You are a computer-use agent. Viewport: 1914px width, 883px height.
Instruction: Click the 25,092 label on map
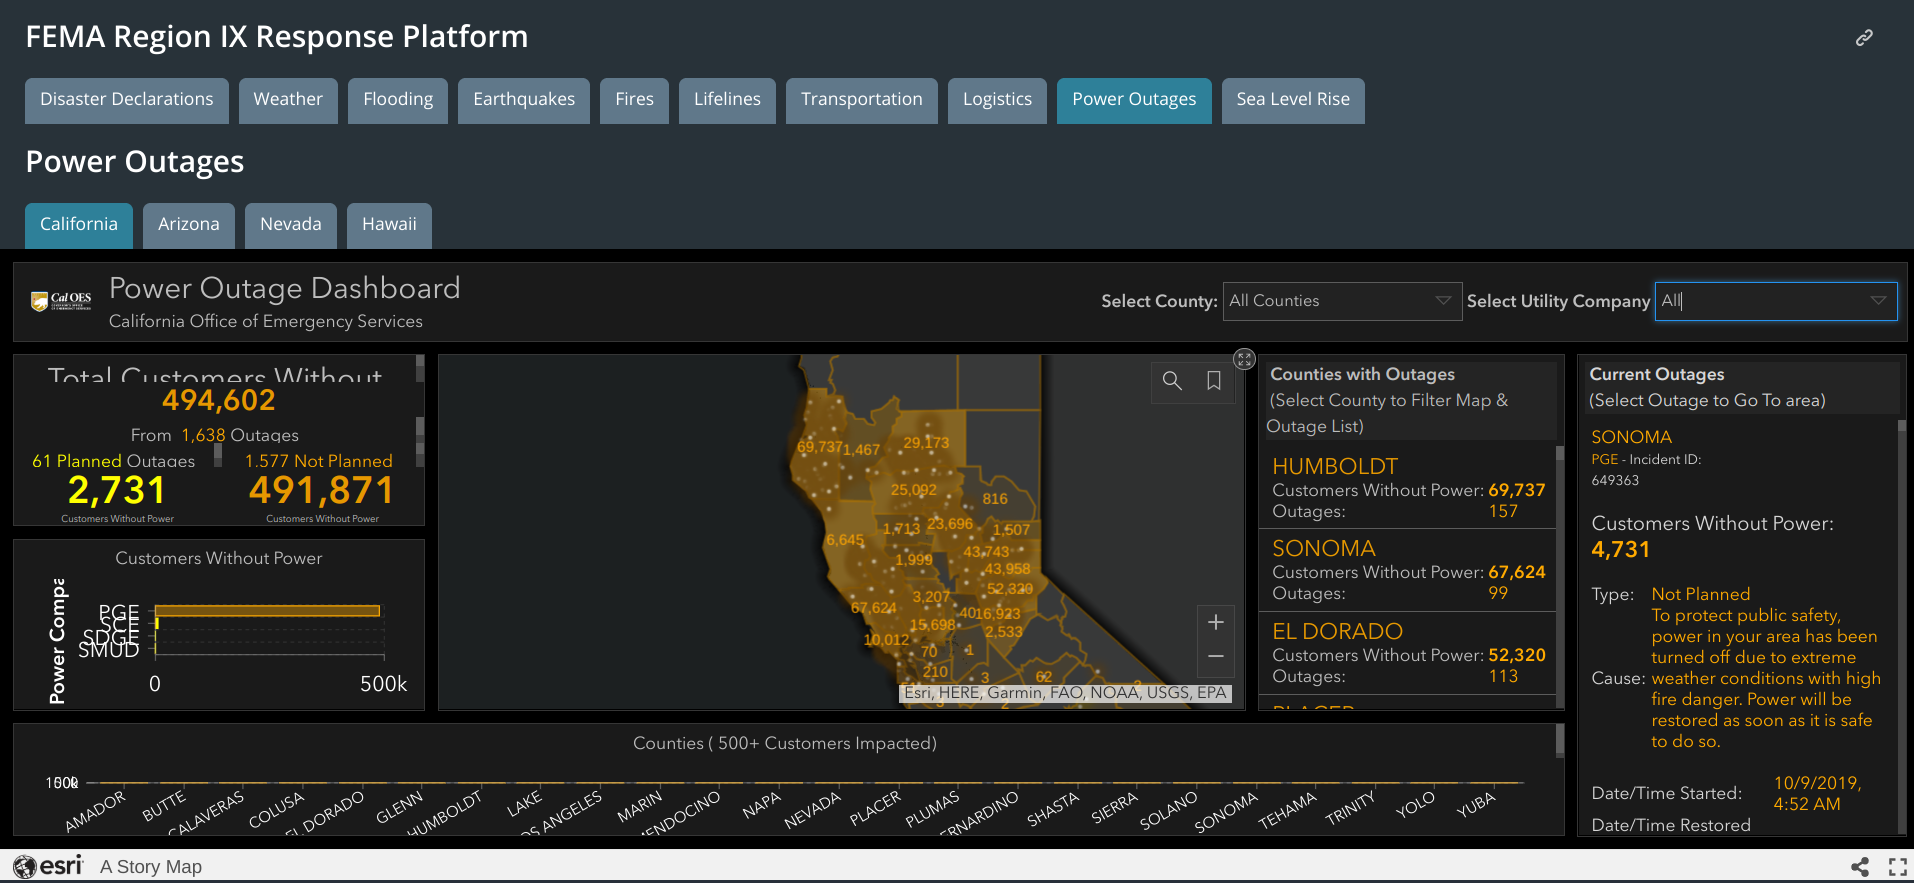click(x=914, y=490)
